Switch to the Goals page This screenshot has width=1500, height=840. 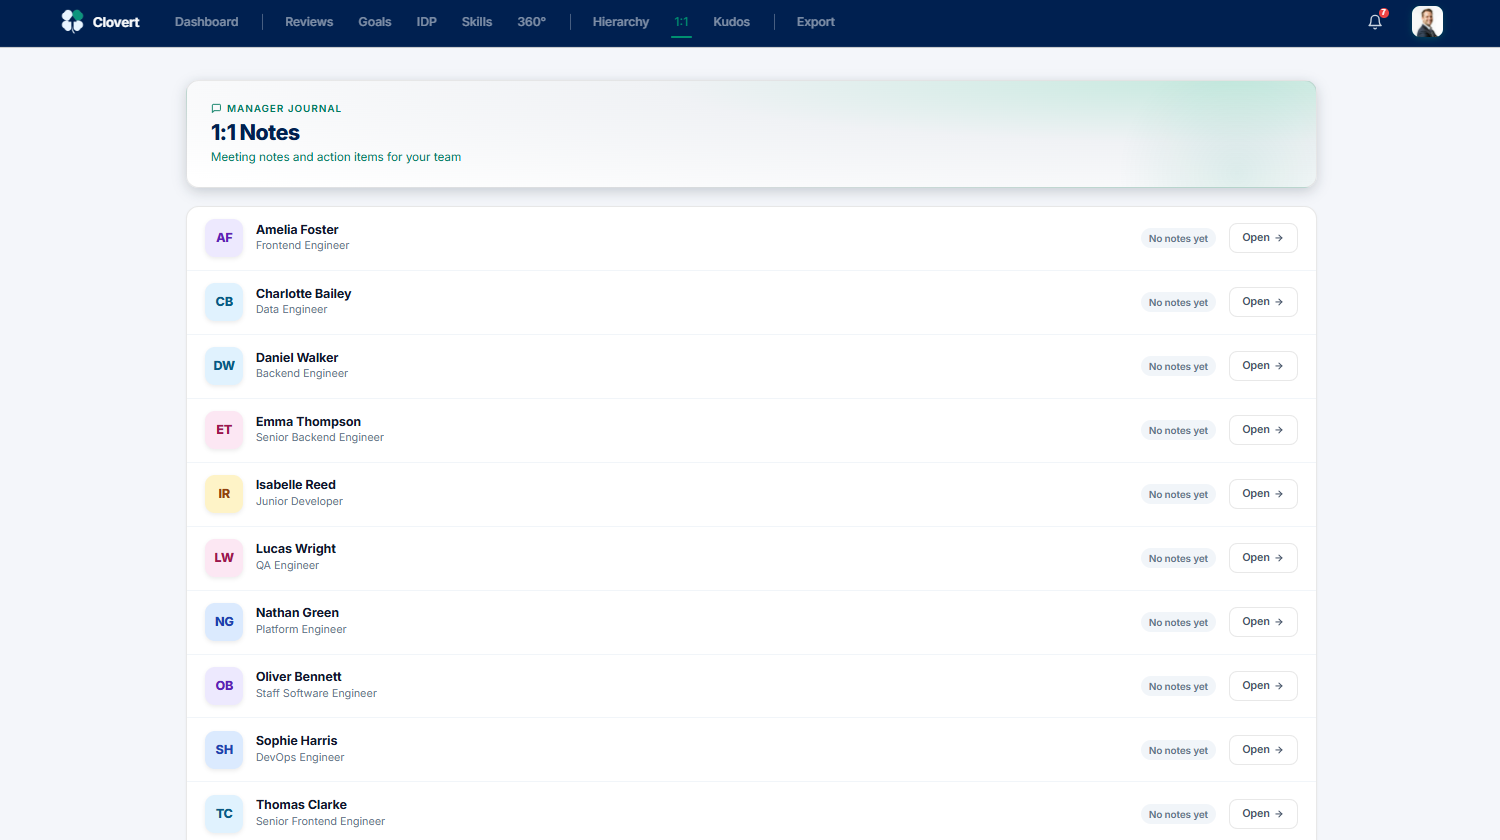375,22
